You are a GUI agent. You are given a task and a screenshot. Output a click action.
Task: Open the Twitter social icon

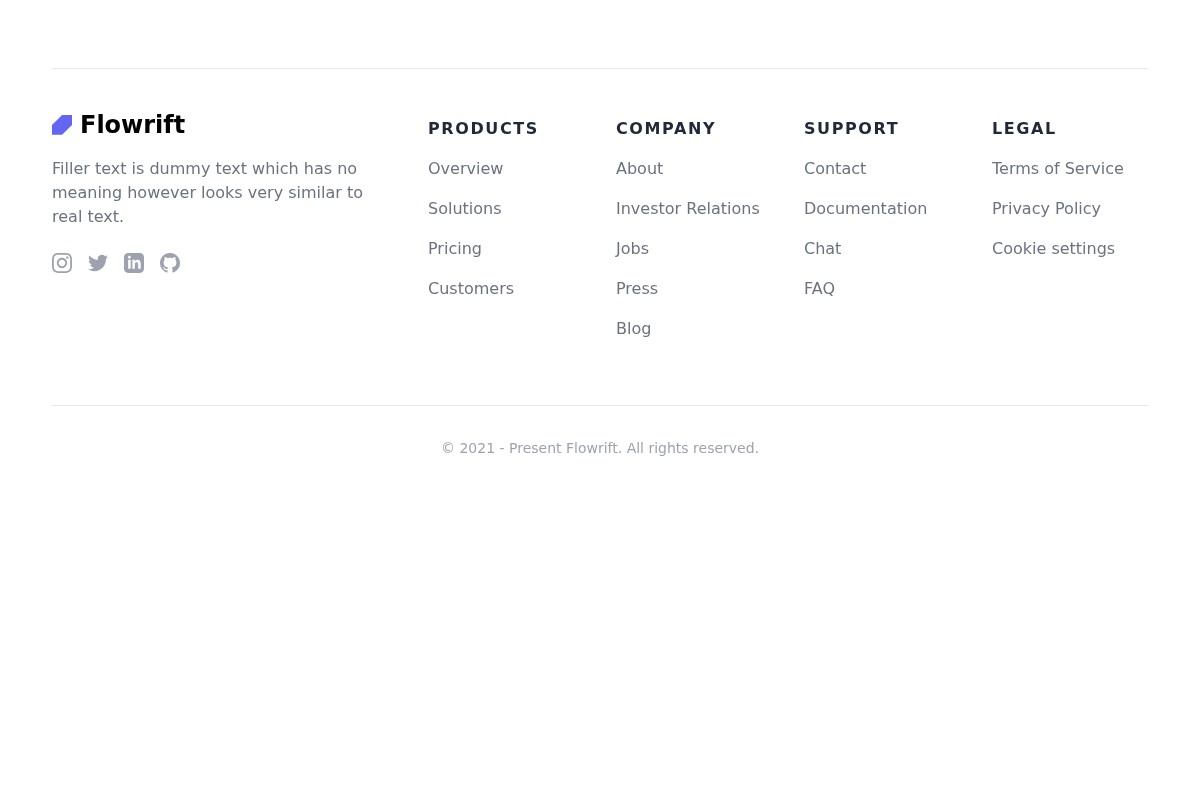pyautogui.click(x=98, y=263)
